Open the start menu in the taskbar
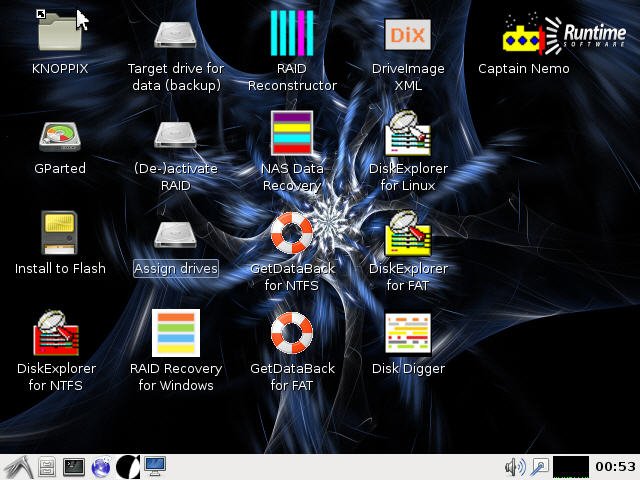Image resolution: width=640 pixels, height=480 pixels. (17, 466)
